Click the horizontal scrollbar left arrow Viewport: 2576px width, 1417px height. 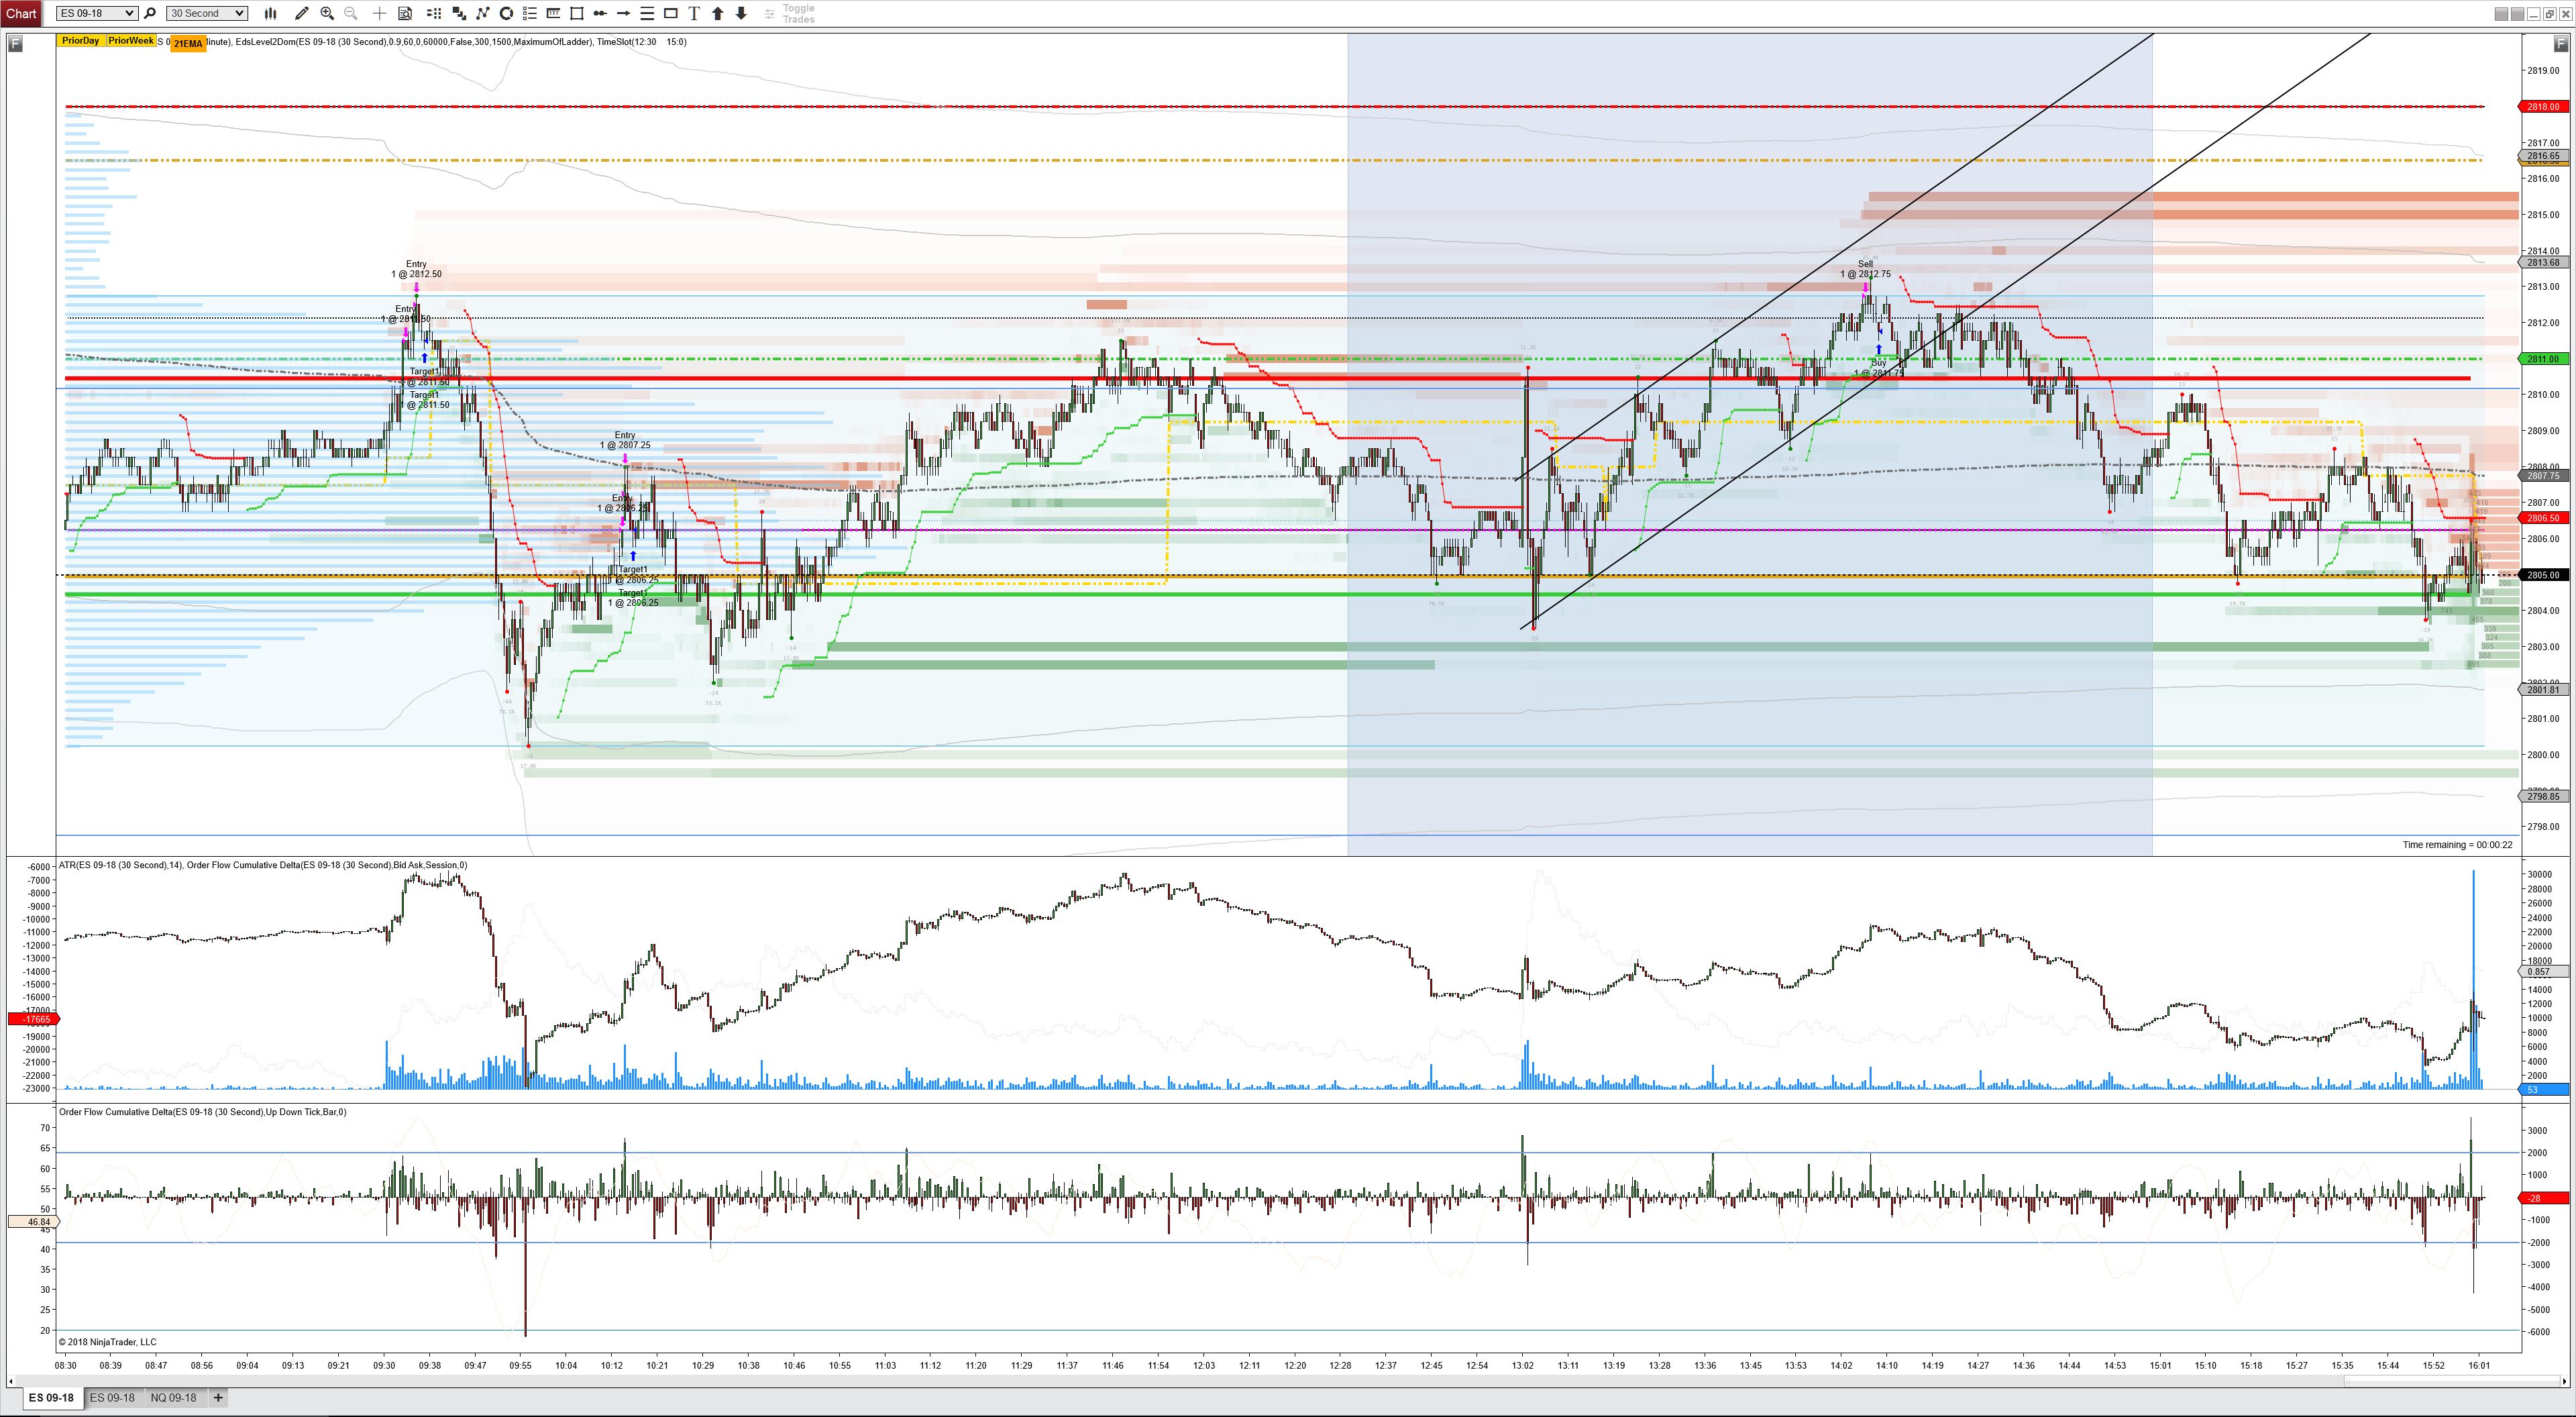point(11,1381)
